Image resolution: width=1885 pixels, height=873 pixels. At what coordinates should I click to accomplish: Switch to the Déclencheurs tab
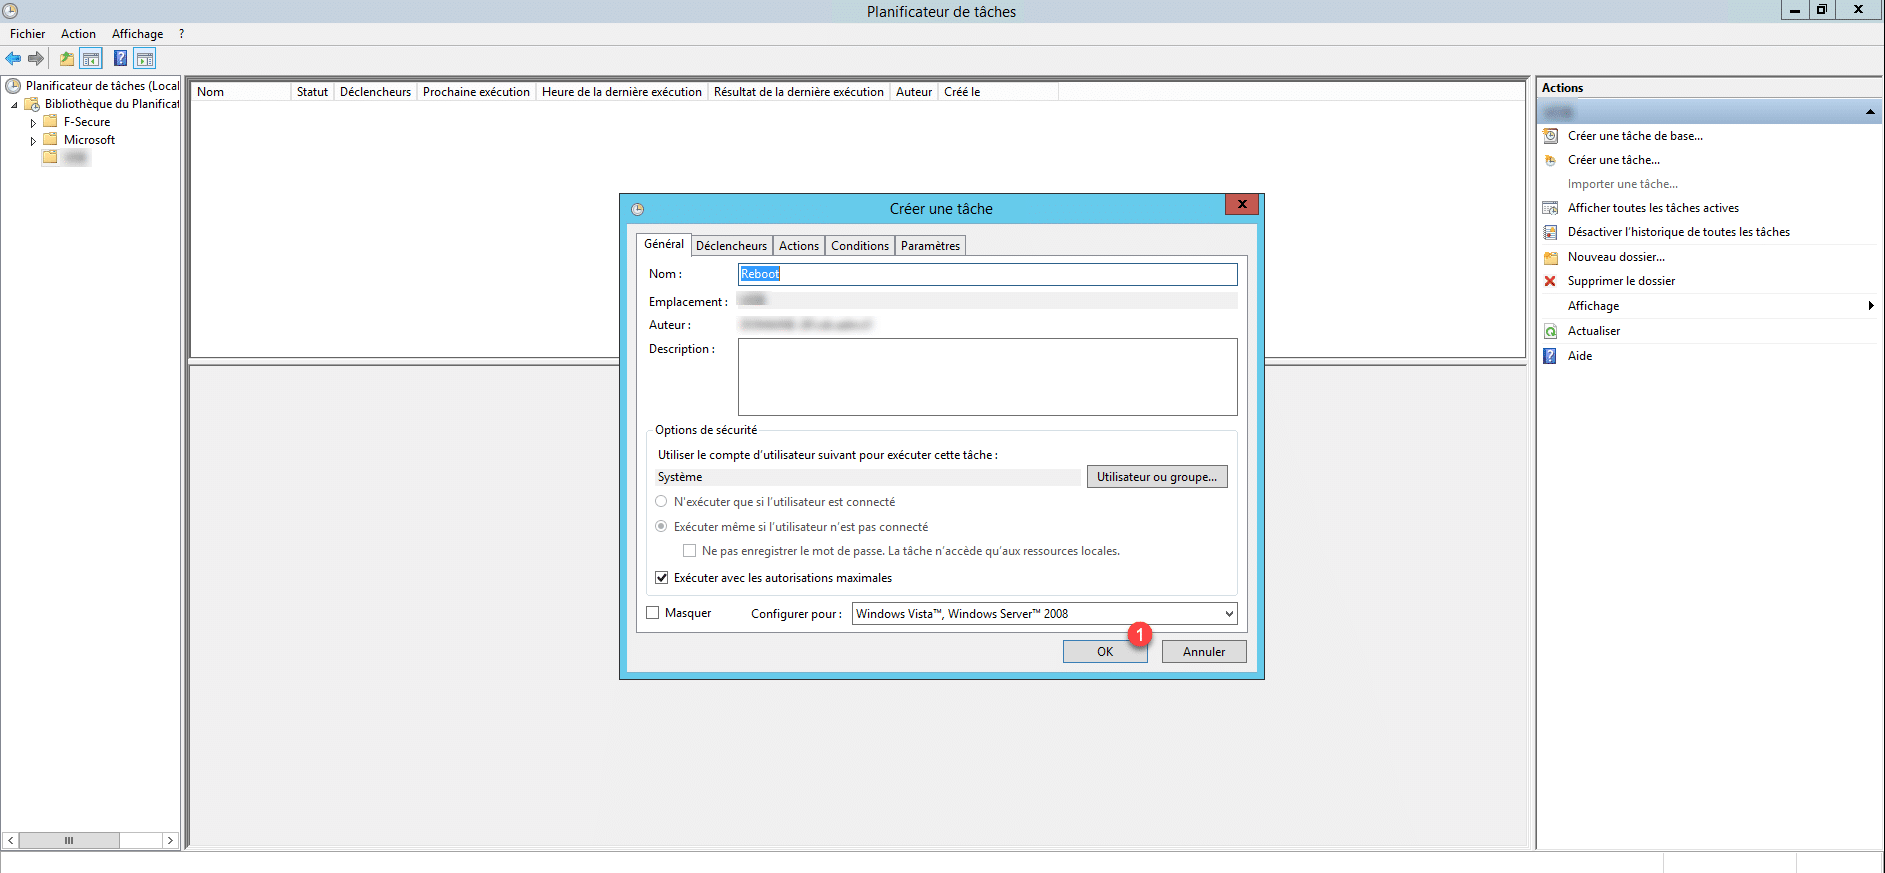731,246
